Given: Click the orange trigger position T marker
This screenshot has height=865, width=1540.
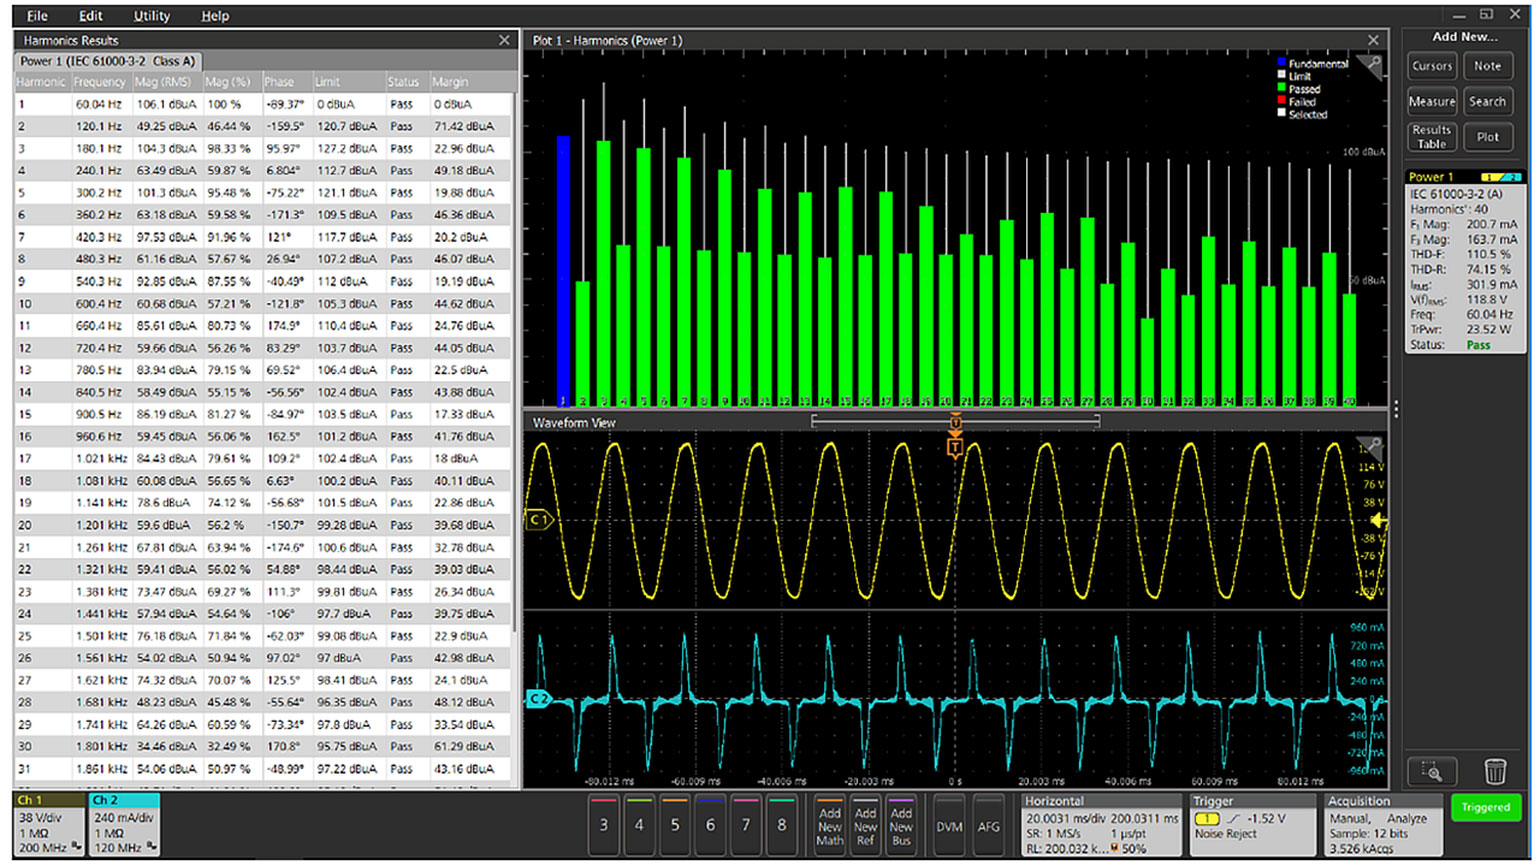Looking at the screenshot, I should pyautogui.click(x=955, y=447).
